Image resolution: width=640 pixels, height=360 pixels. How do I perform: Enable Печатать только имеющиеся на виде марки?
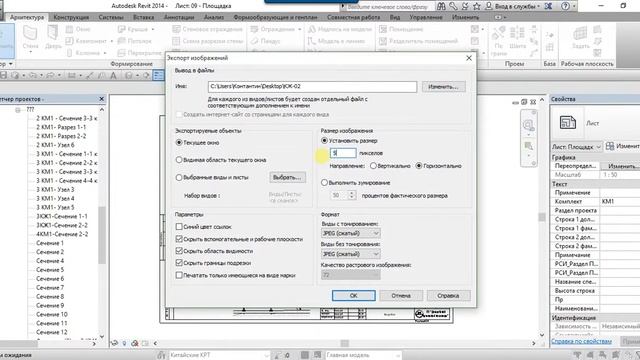(x=179, y=276)
